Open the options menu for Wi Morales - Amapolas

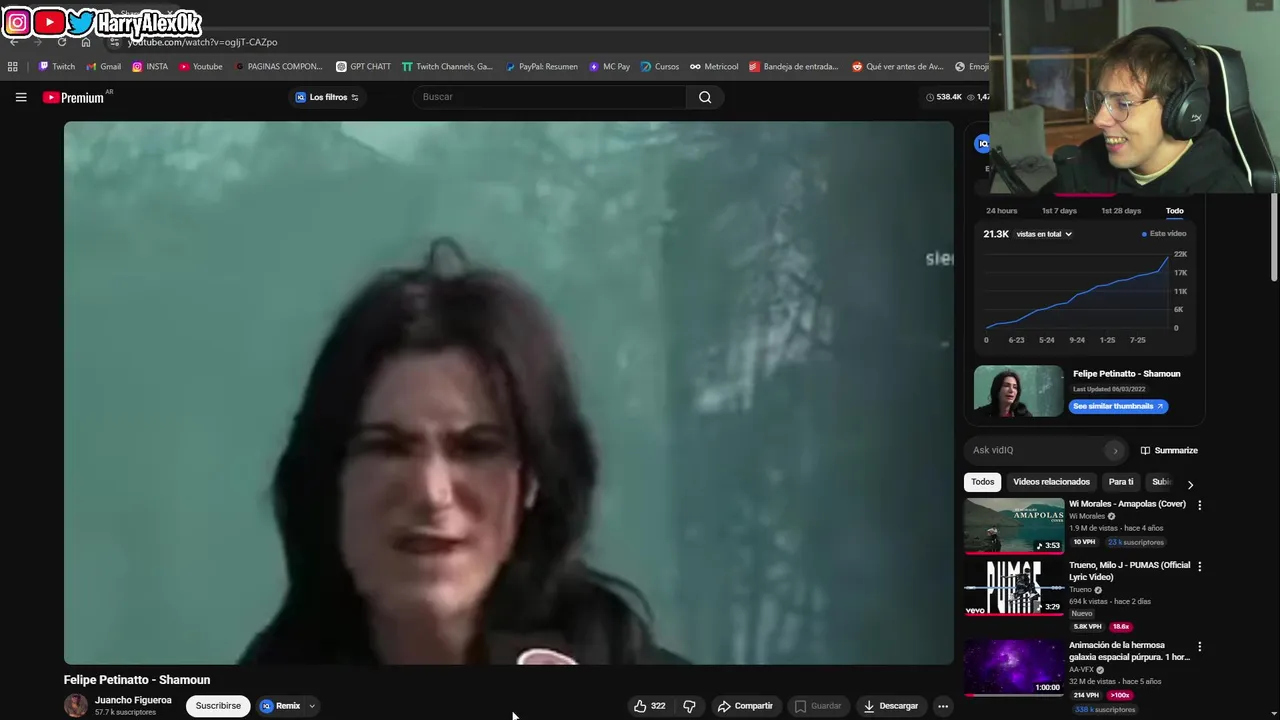(1199, 505)
